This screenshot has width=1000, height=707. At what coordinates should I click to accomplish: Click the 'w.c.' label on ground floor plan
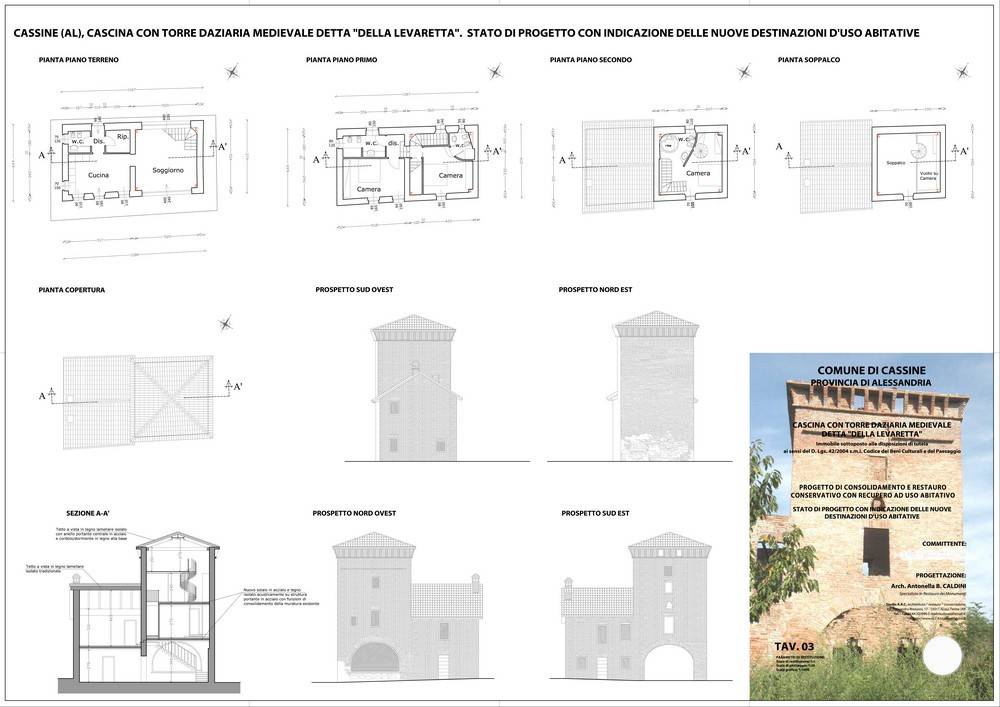[78, 141]
